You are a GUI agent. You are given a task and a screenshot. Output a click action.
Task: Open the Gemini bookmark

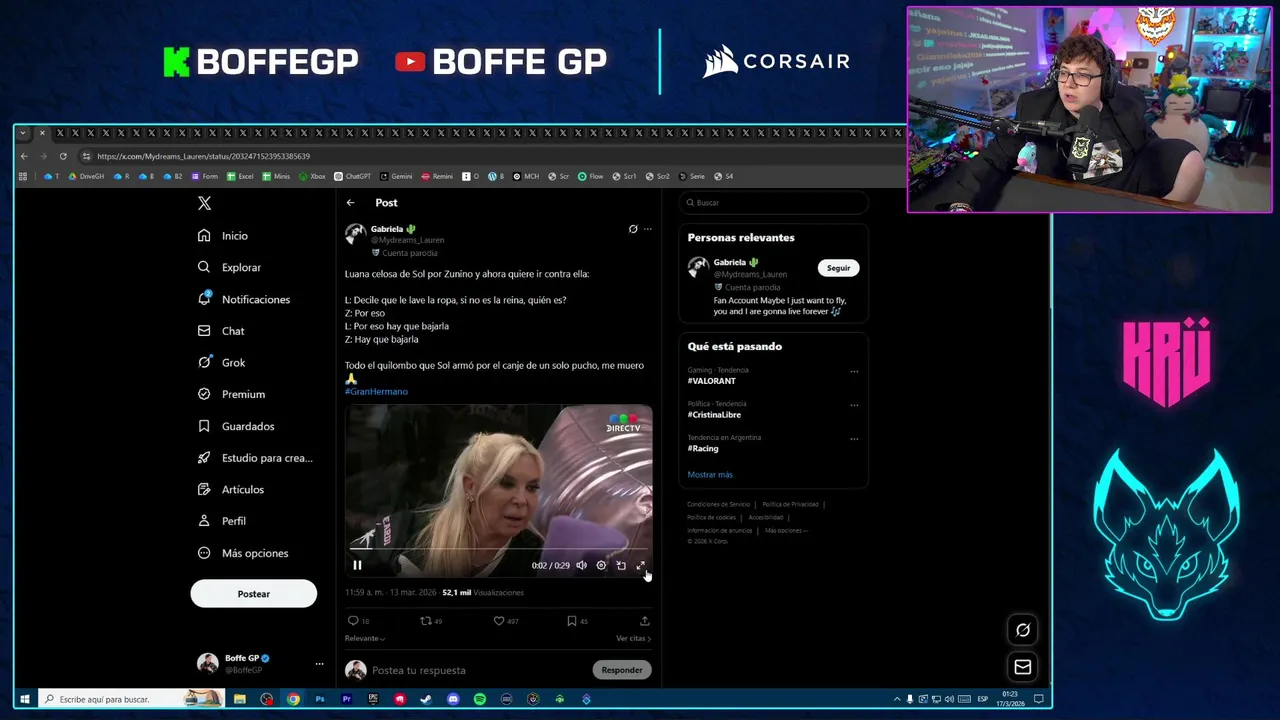tap(395, 176)
